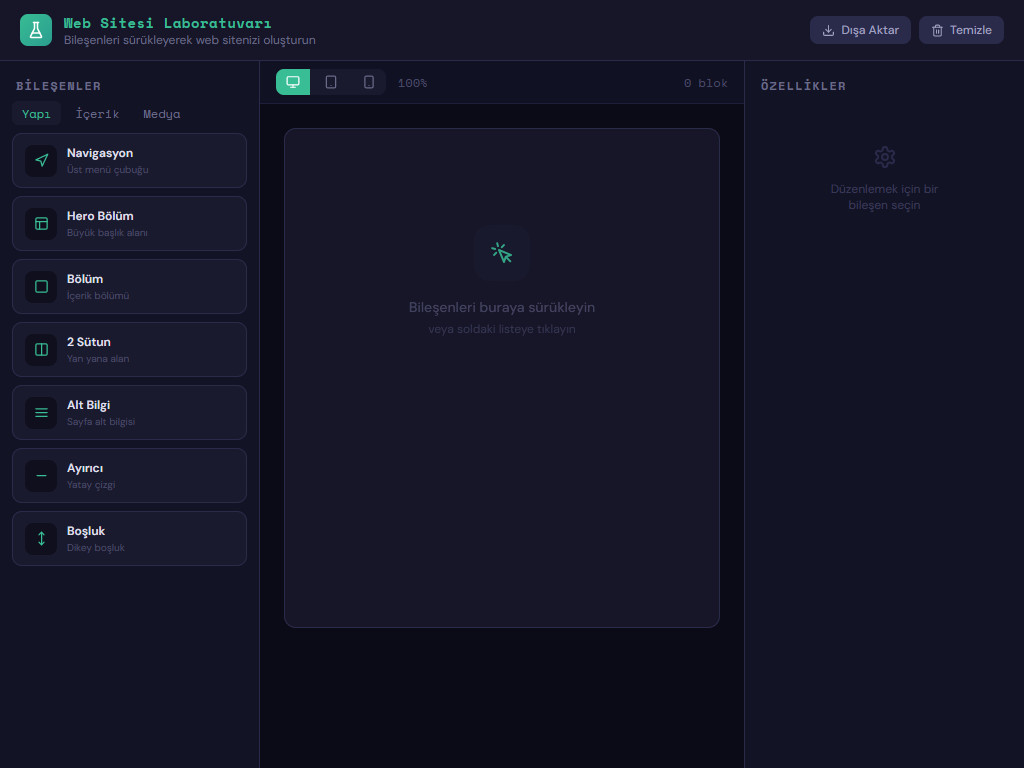Select the Navigasyon component icon
This screenshot has width=1024, height=768.
(x=41, y=160)
